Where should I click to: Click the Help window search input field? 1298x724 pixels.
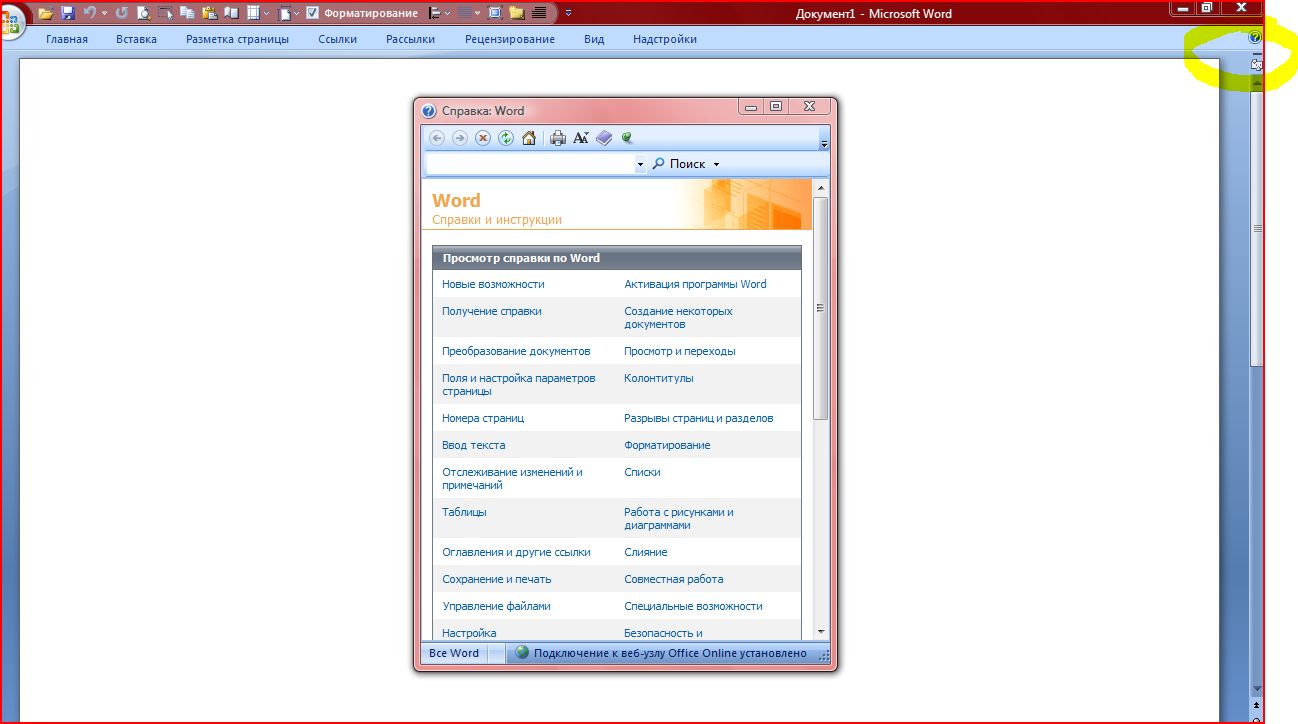pos(531,164)
